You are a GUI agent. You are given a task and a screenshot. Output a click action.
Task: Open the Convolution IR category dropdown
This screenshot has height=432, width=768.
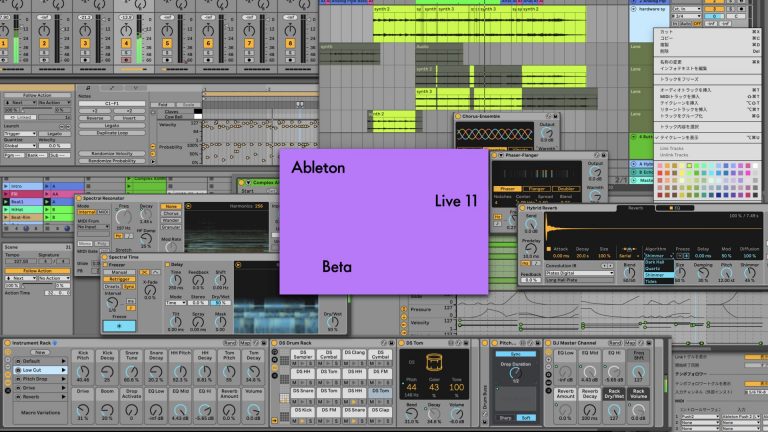[x=579, y=273]
